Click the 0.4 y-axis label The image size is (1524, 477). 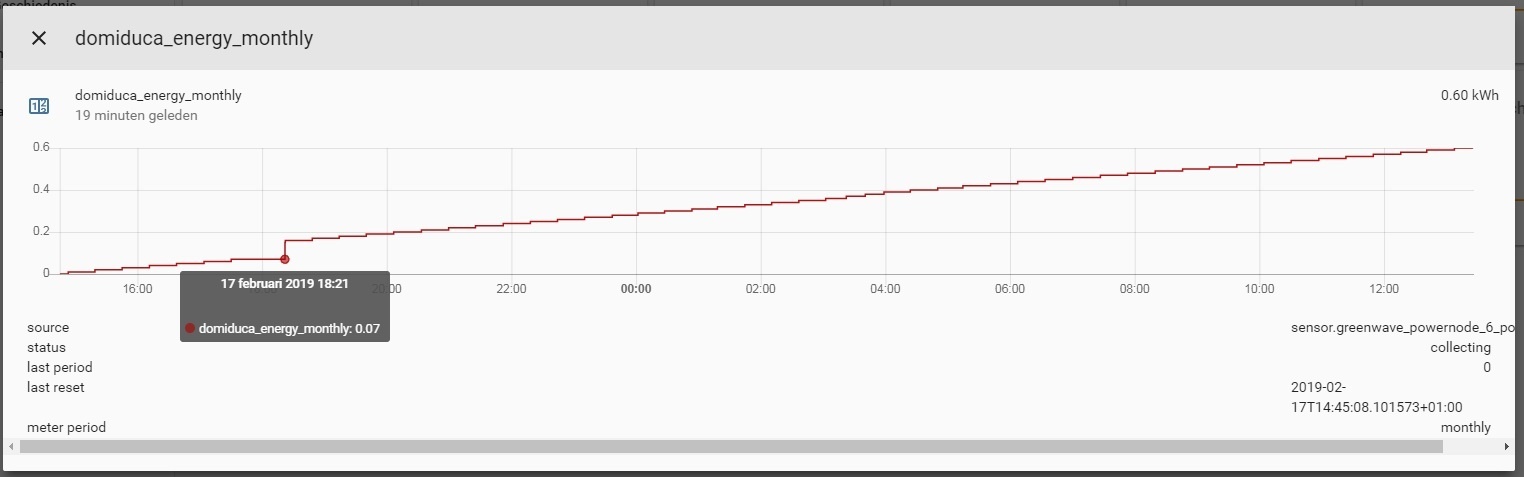tap(41, 190)
